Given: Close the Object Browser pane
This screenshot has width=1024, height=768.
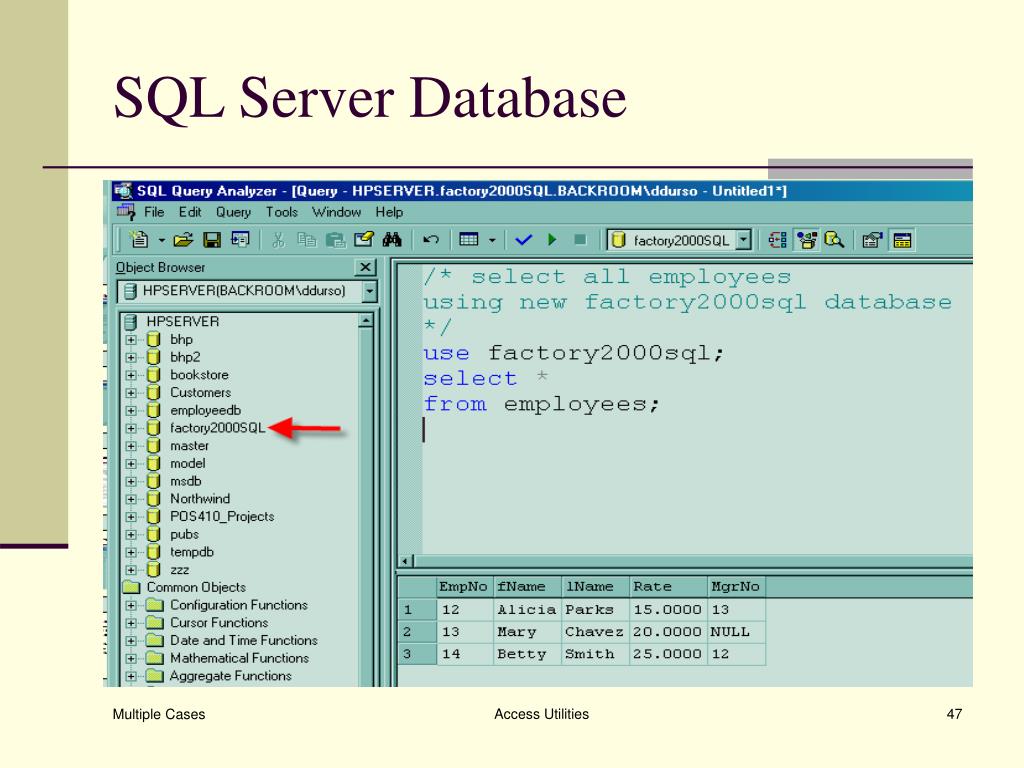Looking at the screenshot, I should tap(365, 267).
